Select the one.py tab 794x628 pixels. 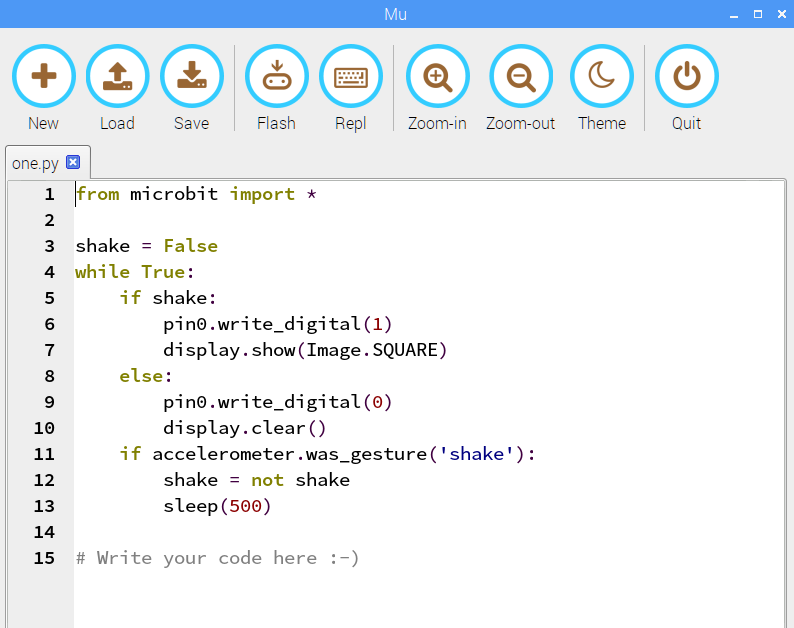pos(36,163)
